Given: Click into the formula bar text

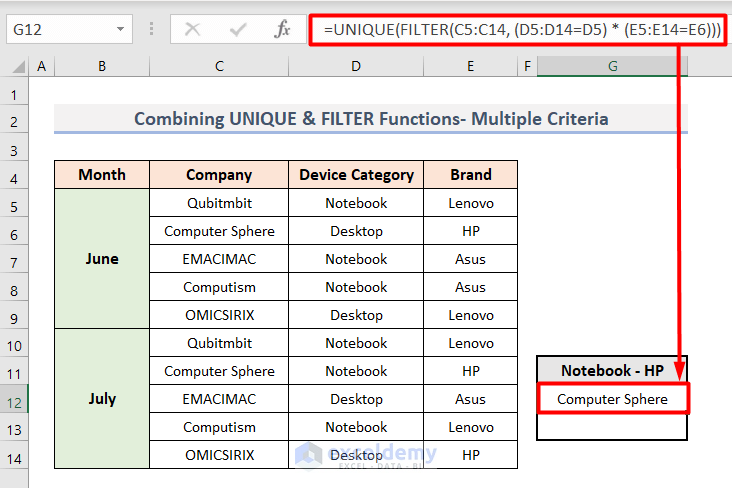Looking at the screenshot, I should 522,30.
